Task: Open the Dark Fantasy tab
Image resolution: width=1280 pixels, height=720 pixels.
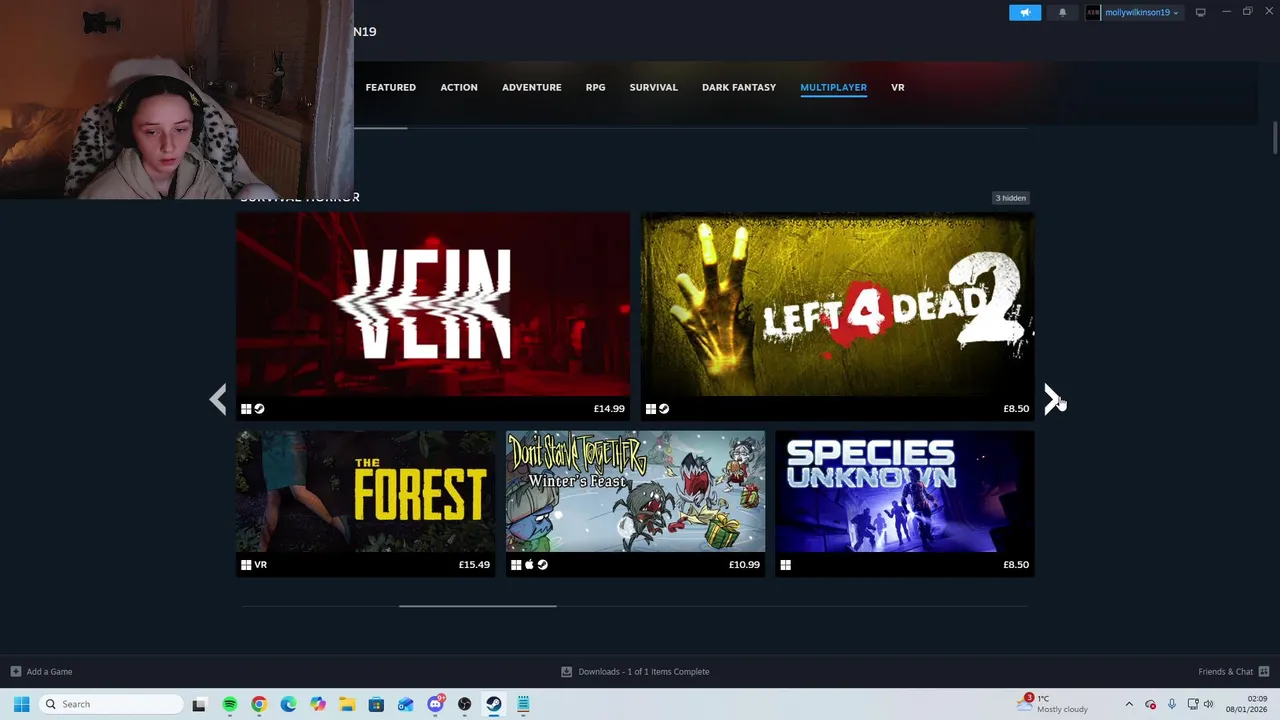Action: [739, 87]
